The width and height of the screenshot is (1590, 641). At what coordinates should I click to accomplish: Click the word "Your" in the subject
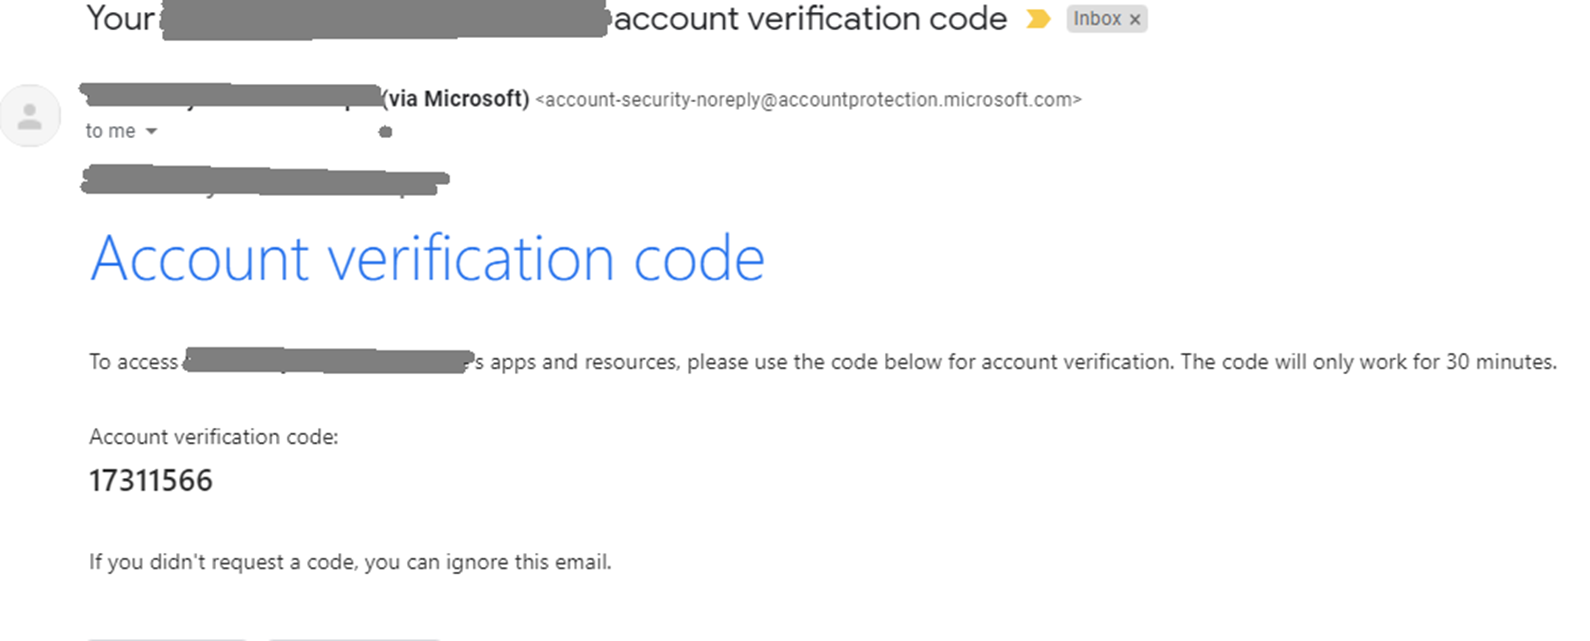(x=121, y=19)
